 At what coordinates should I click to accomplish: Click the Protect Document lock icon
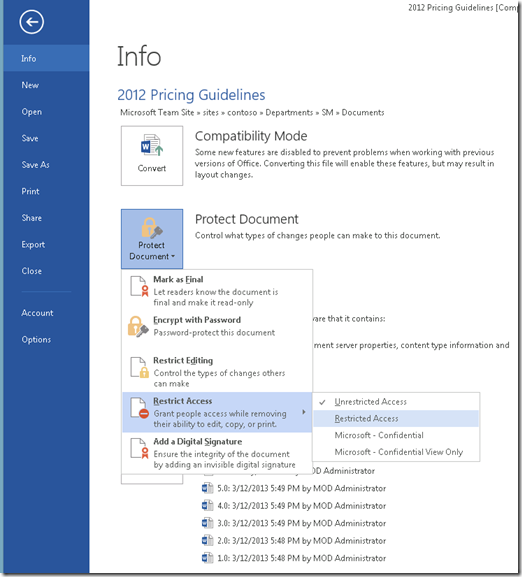(152, 228)
